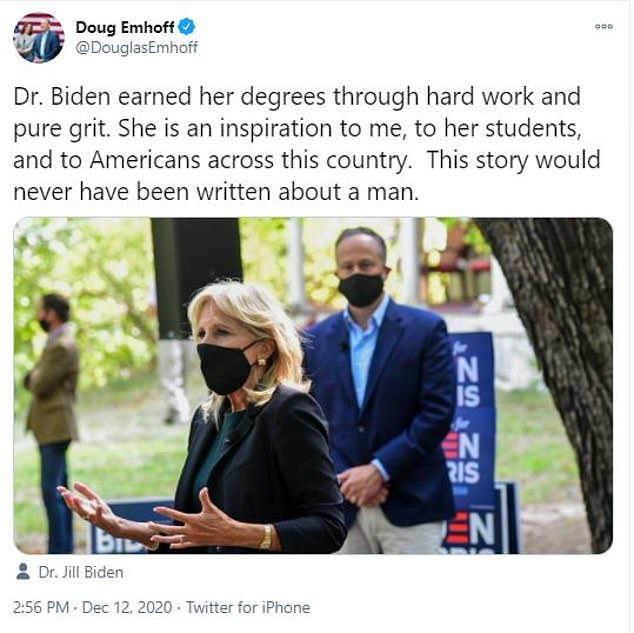
Task: Click the Dec 12, 2020 date
Action: pos(127,607)
